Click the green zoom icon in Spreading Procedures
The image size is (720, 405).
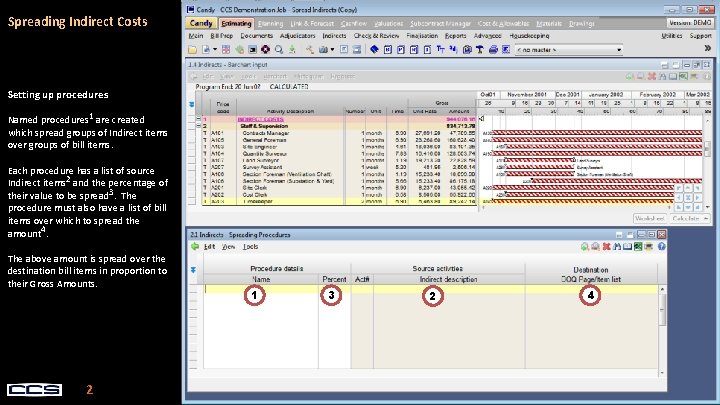[585, 247]
